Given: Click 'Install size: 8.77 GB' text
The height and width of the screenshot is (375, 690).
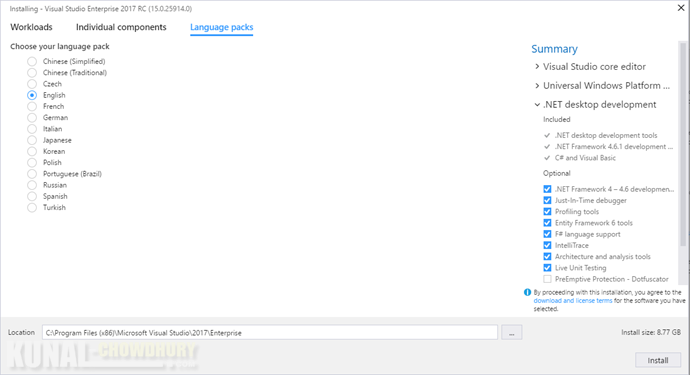Looking at the screenshot, I should coord(651,332).
